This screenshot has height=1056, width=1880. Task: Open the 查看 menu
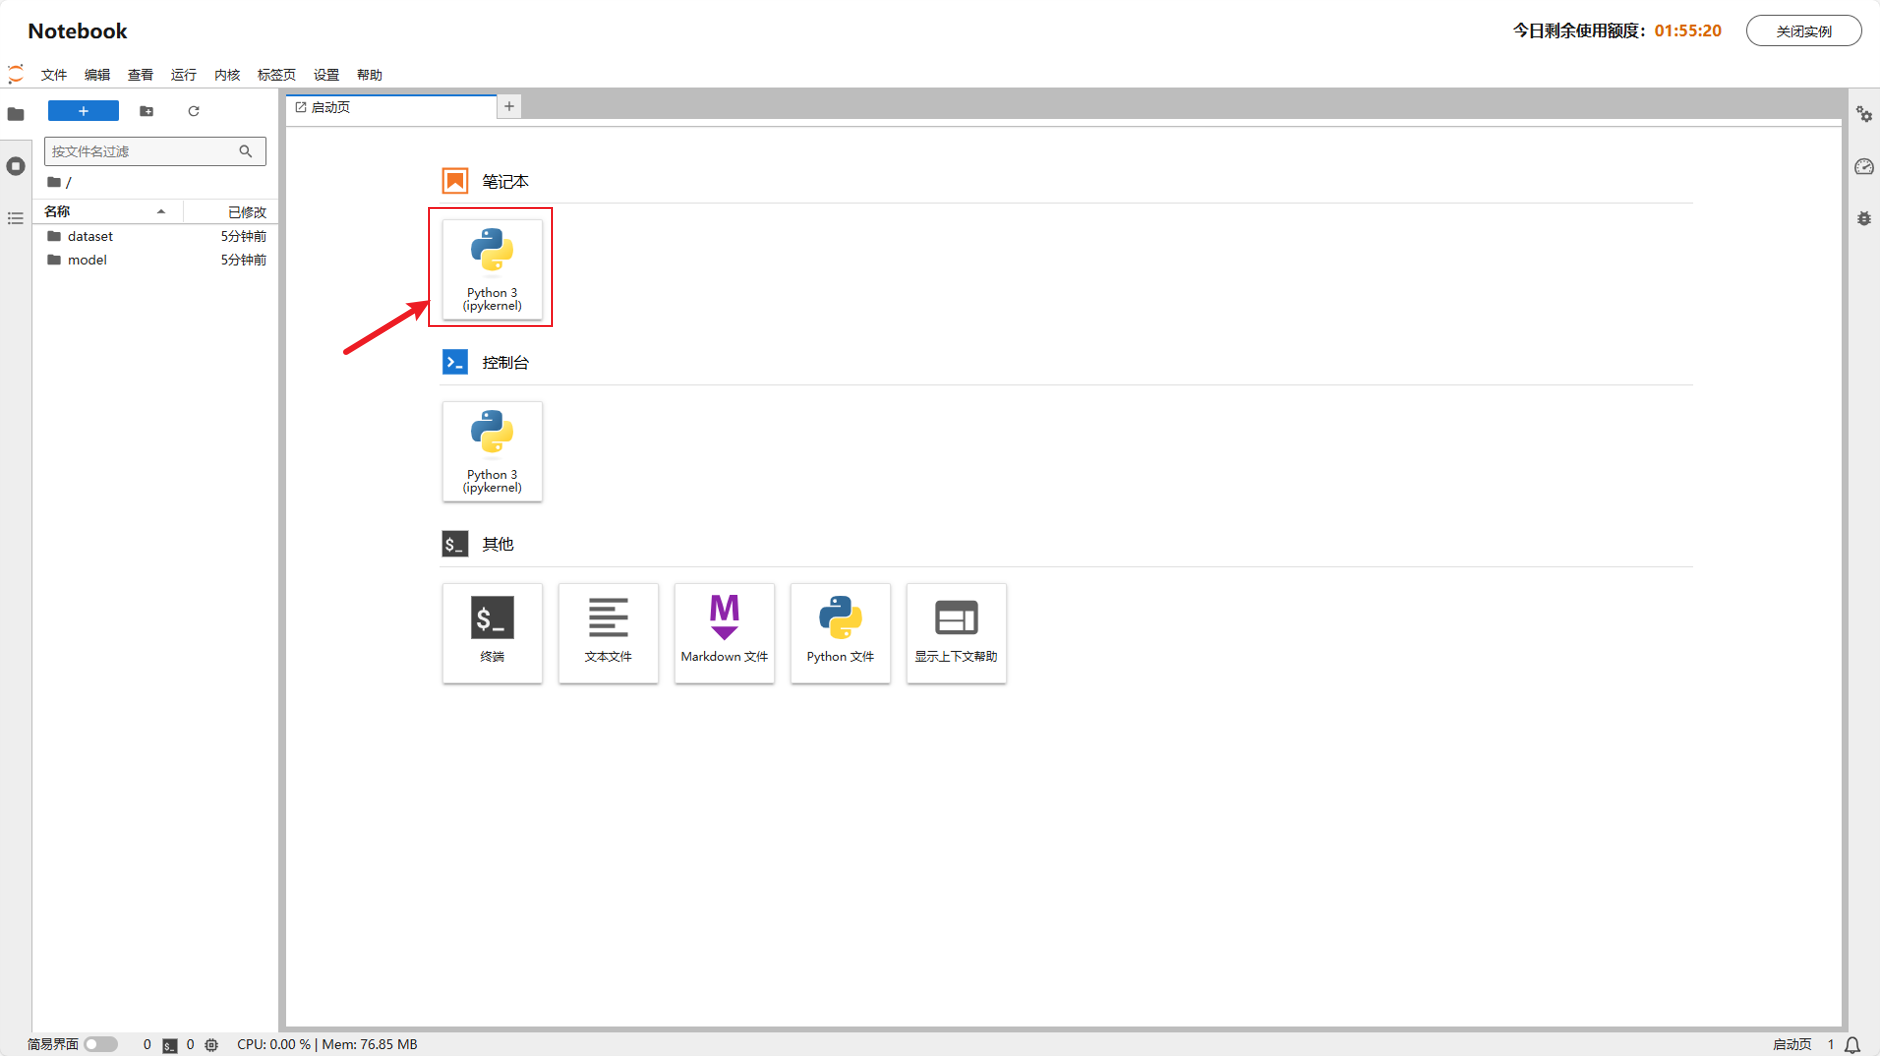tap(140, 75)
